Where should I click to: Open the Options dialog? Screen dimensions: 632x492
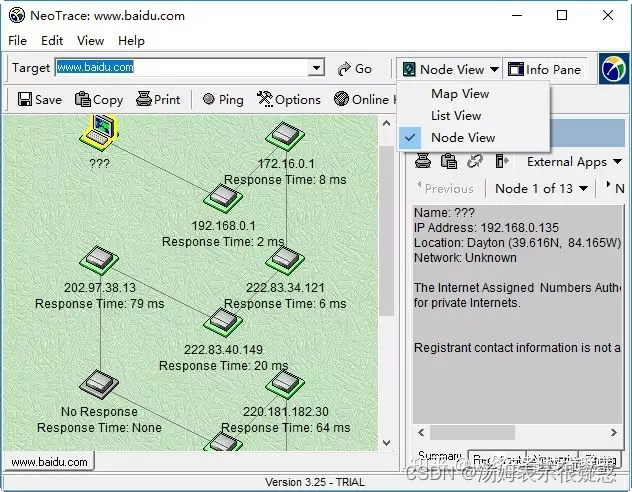click(x=289, y=99)
